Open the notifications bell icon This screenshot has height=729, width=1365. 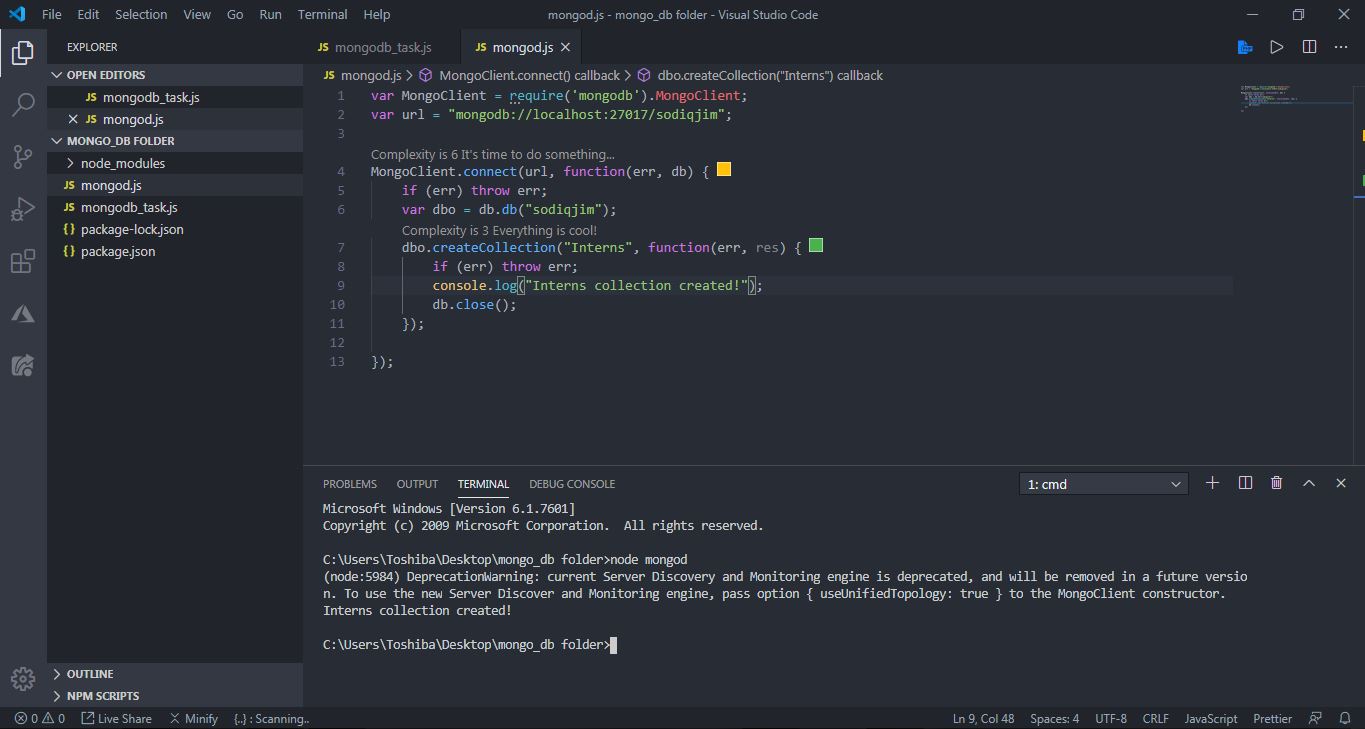[x=1345, y=718]
